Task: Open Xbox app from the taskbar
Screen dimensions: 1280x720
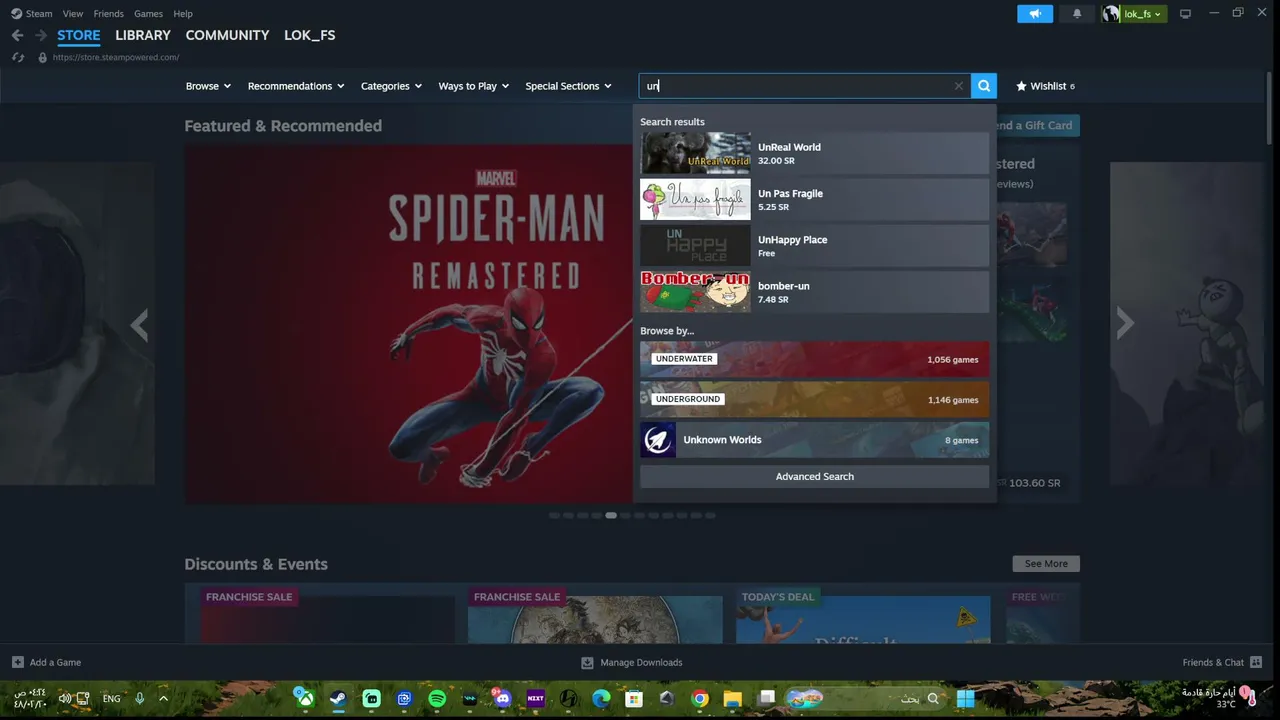Action: [x=304, y=699]
